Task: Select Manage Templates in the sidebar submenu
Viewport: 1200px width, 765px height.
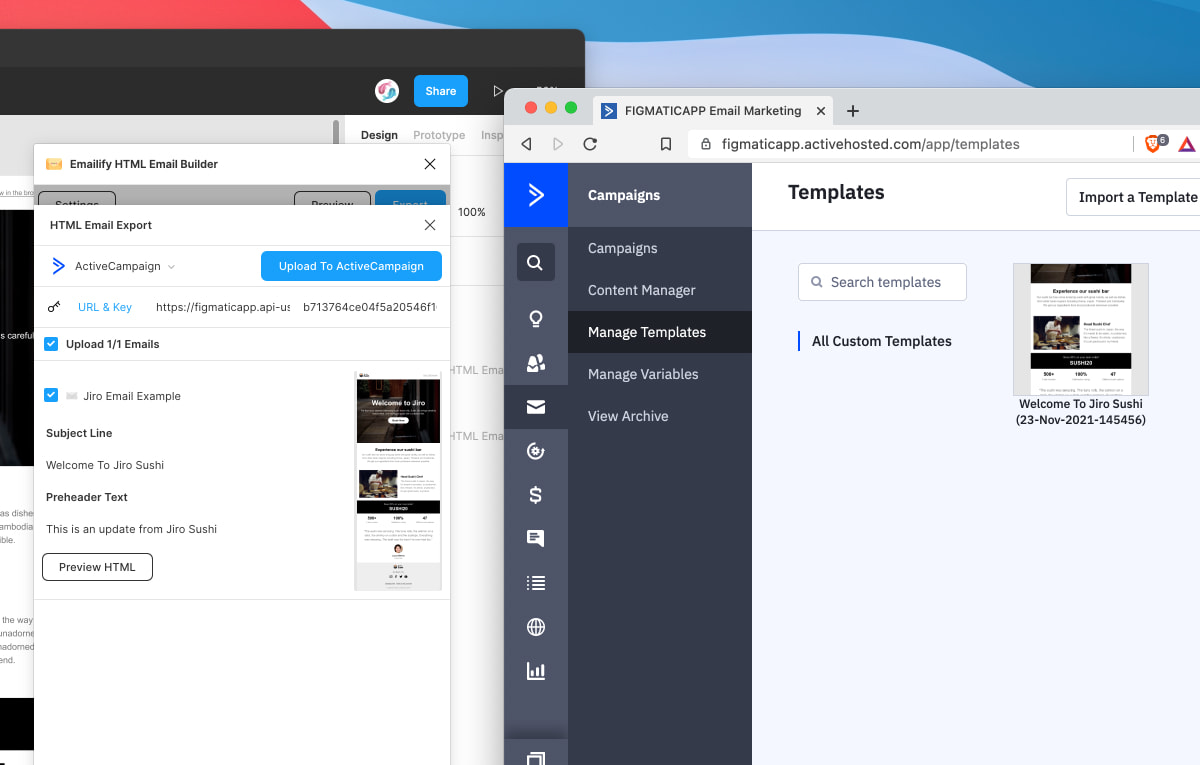Action: point(659,332)
